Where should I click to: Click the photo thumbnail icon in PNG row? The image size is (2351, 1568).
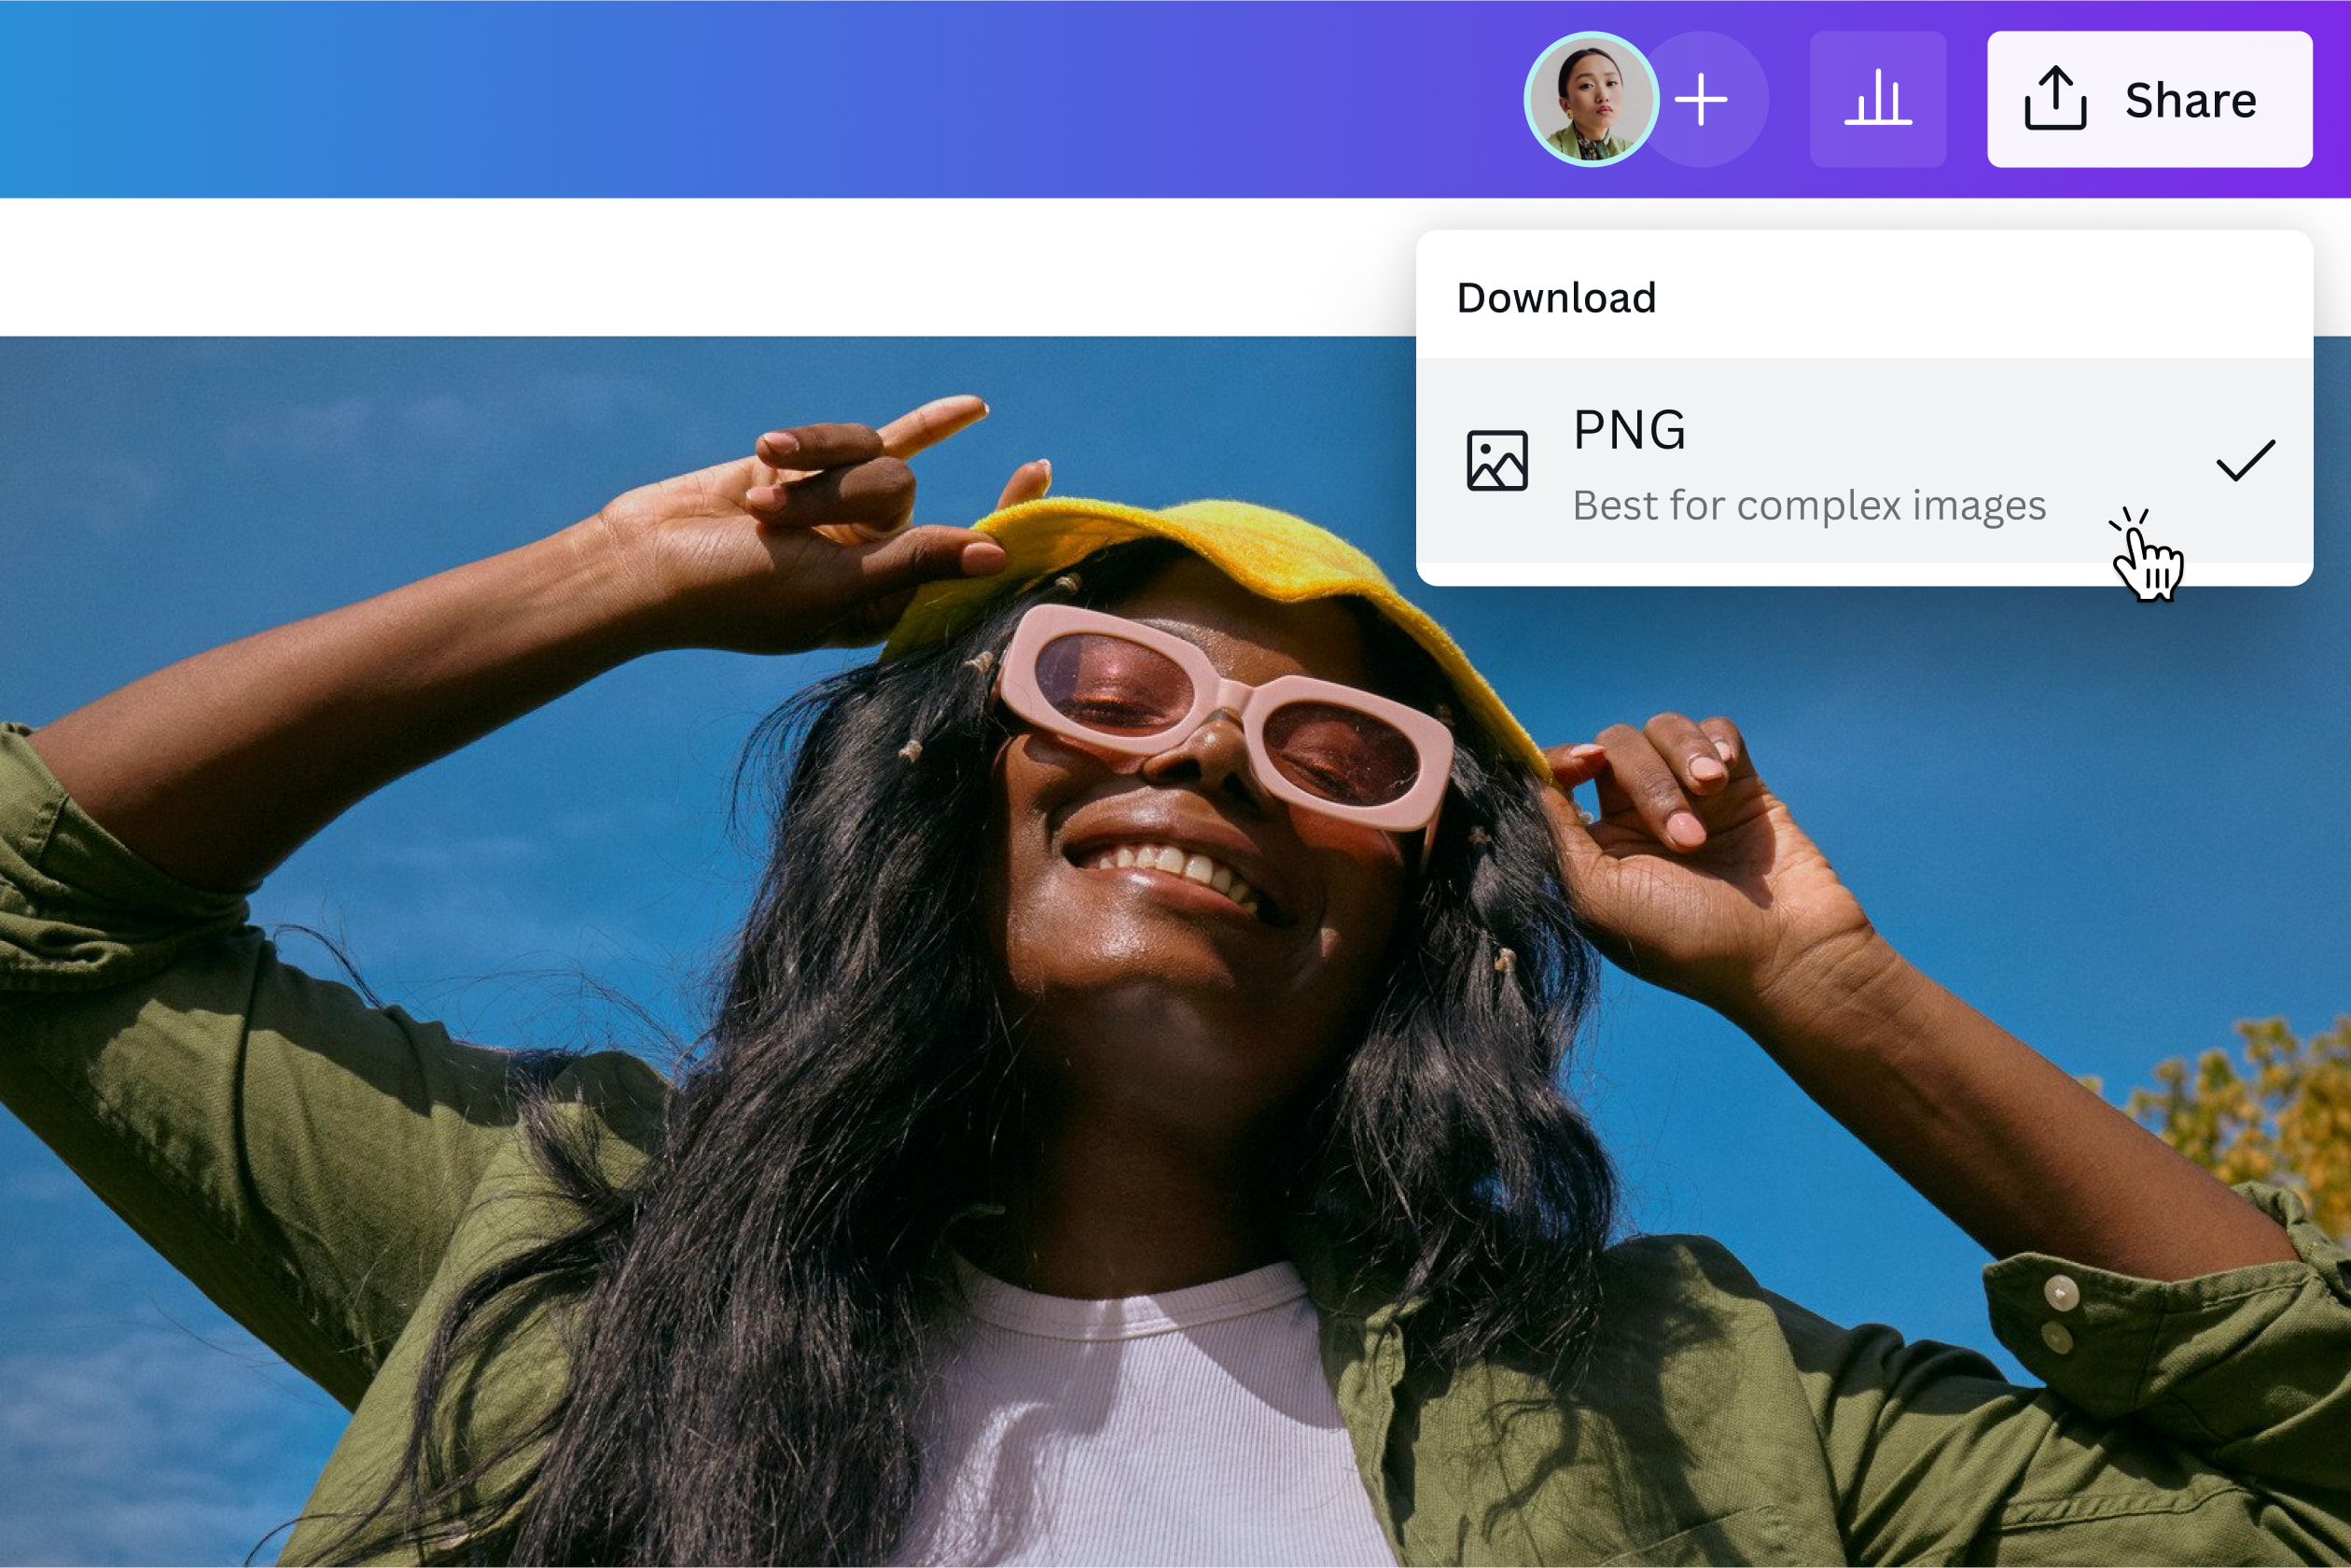tap(1496, 462)
